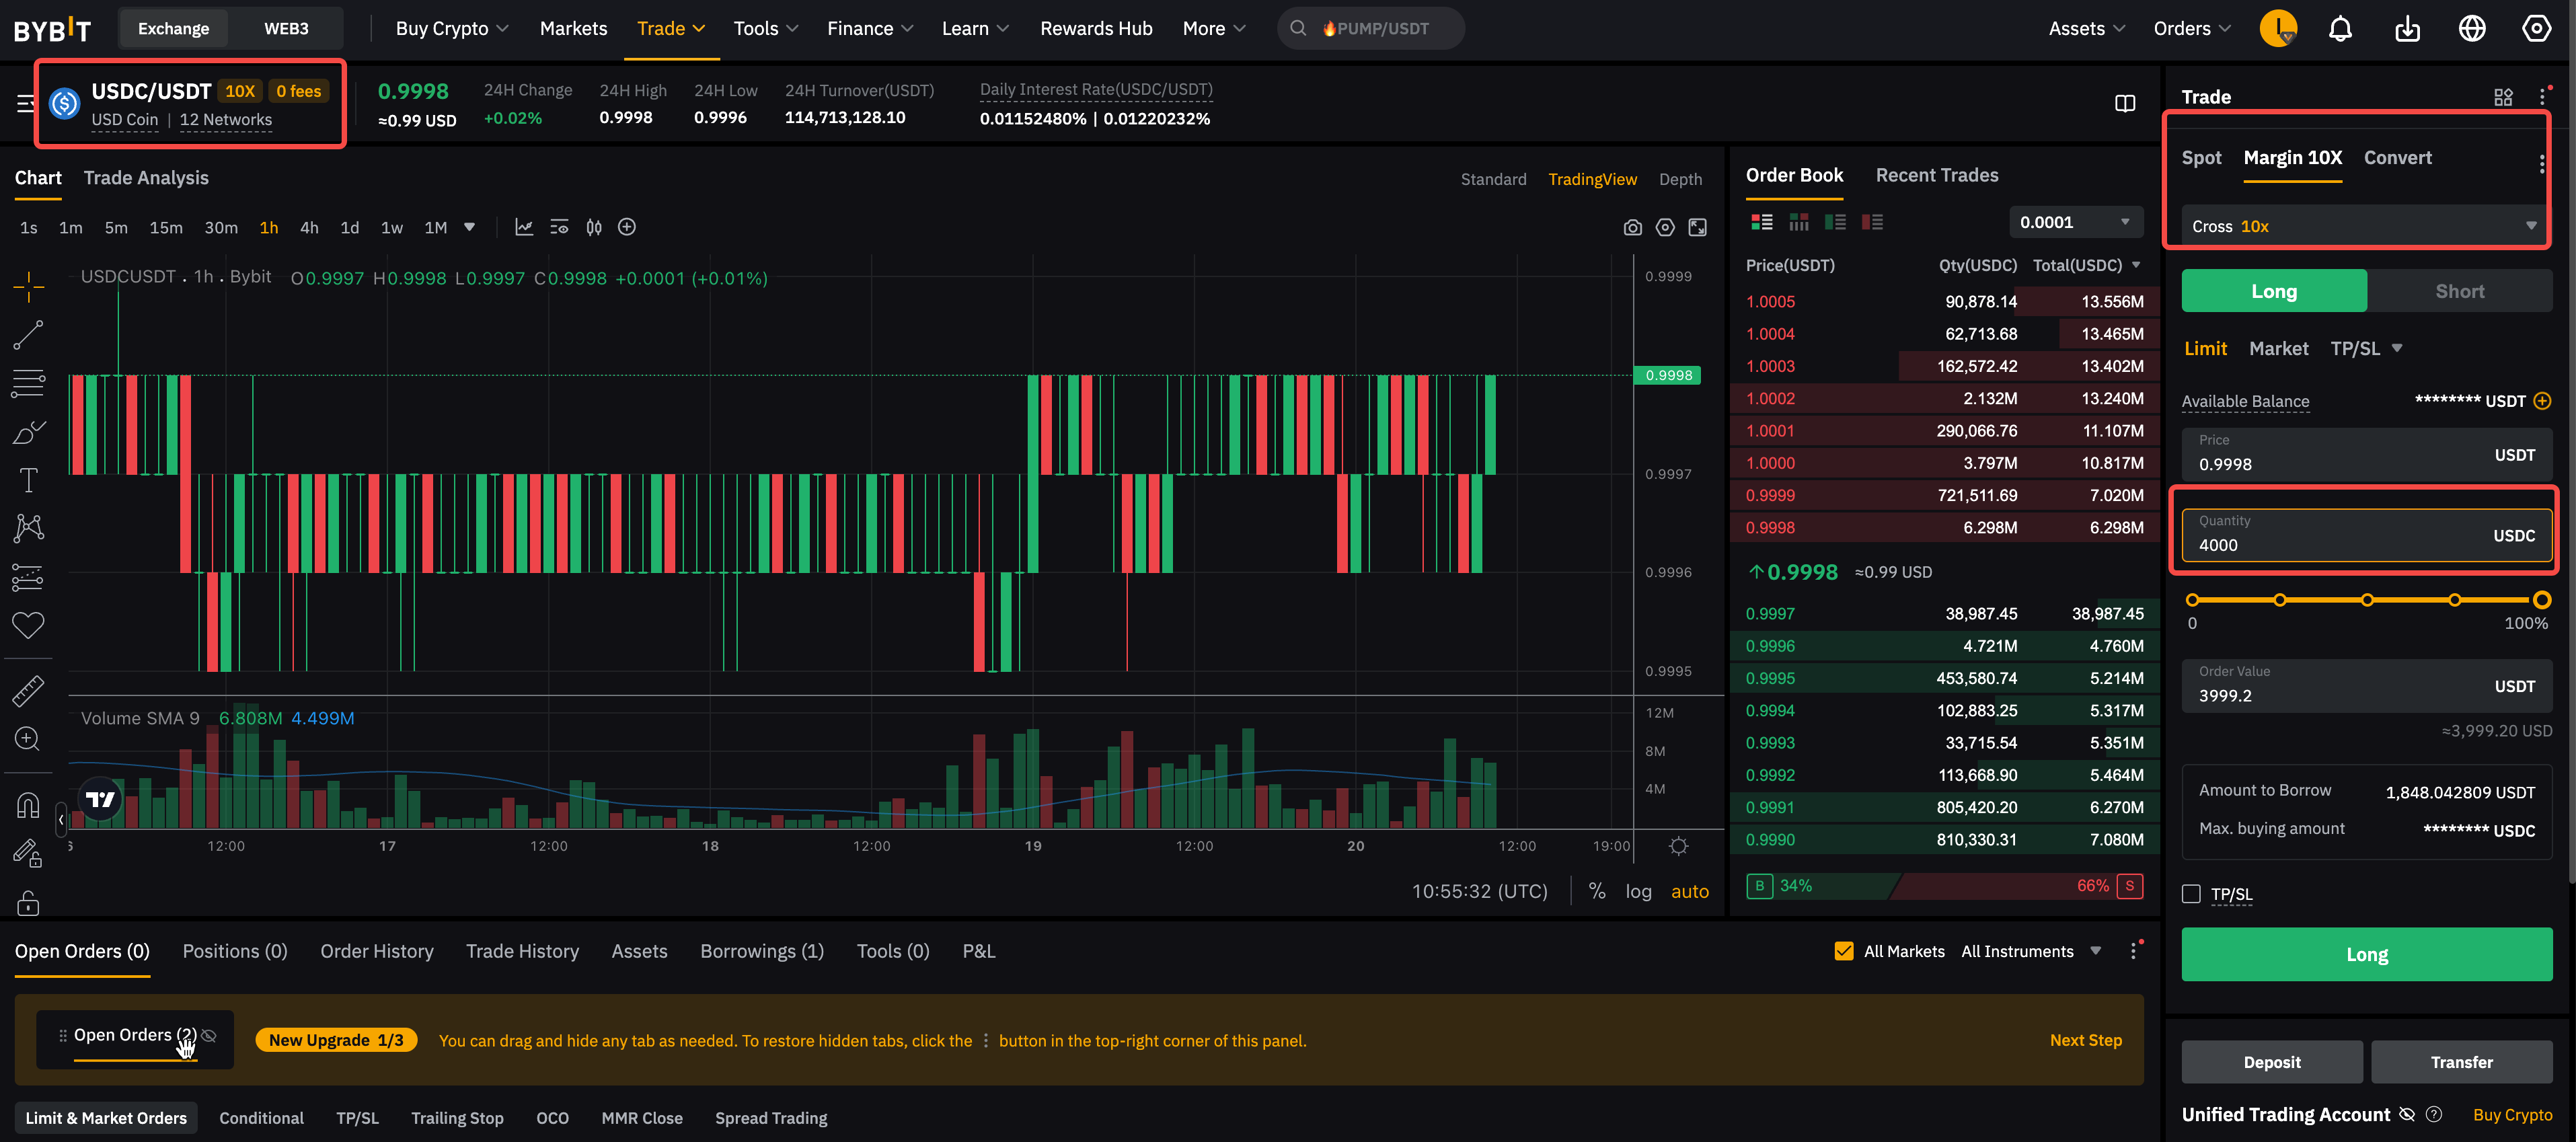This screenshot has height=1142, width=2576.
Task: Switch to the Spot tab
Action: [2201, 158]
